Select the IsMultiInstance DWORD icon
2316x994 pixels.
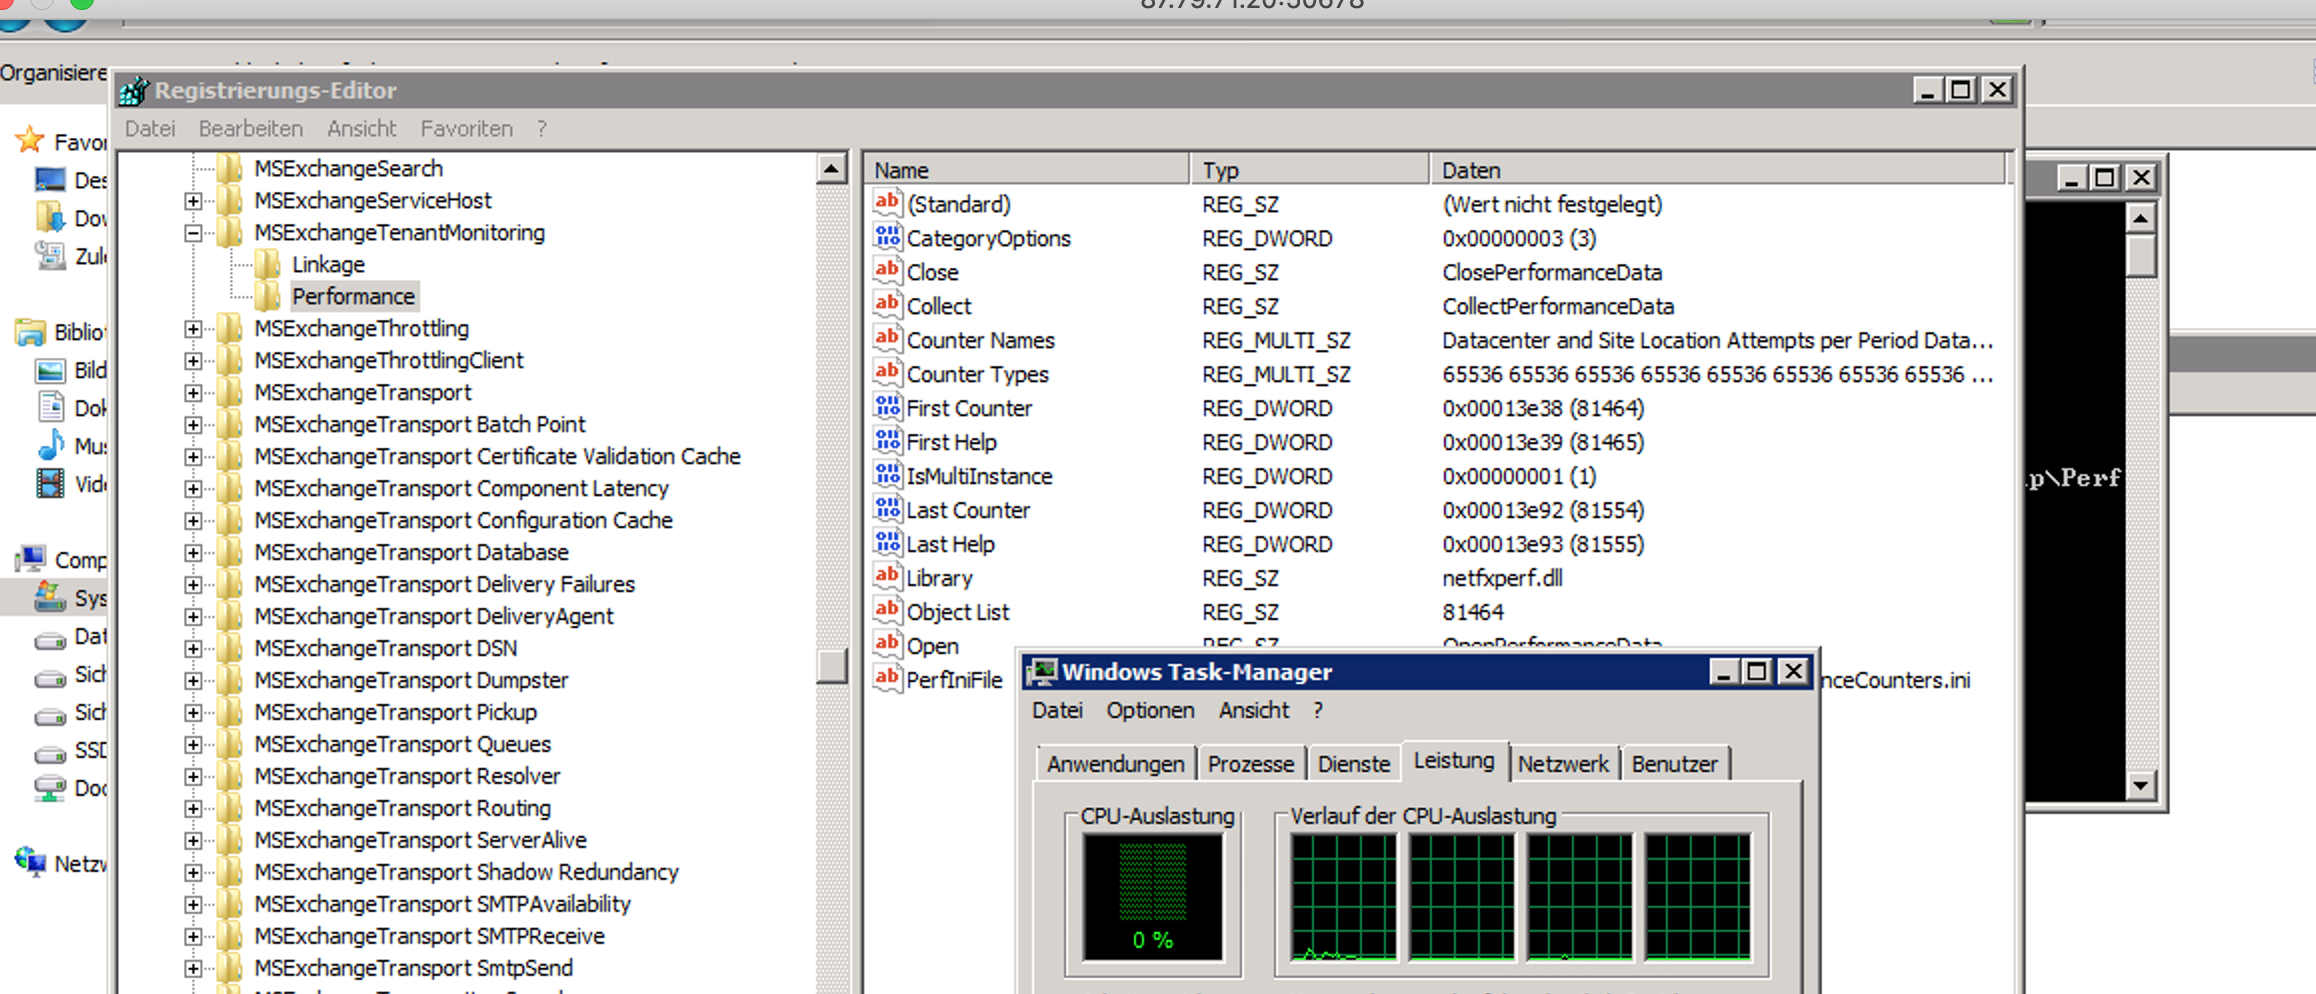[x=887, y=475]
